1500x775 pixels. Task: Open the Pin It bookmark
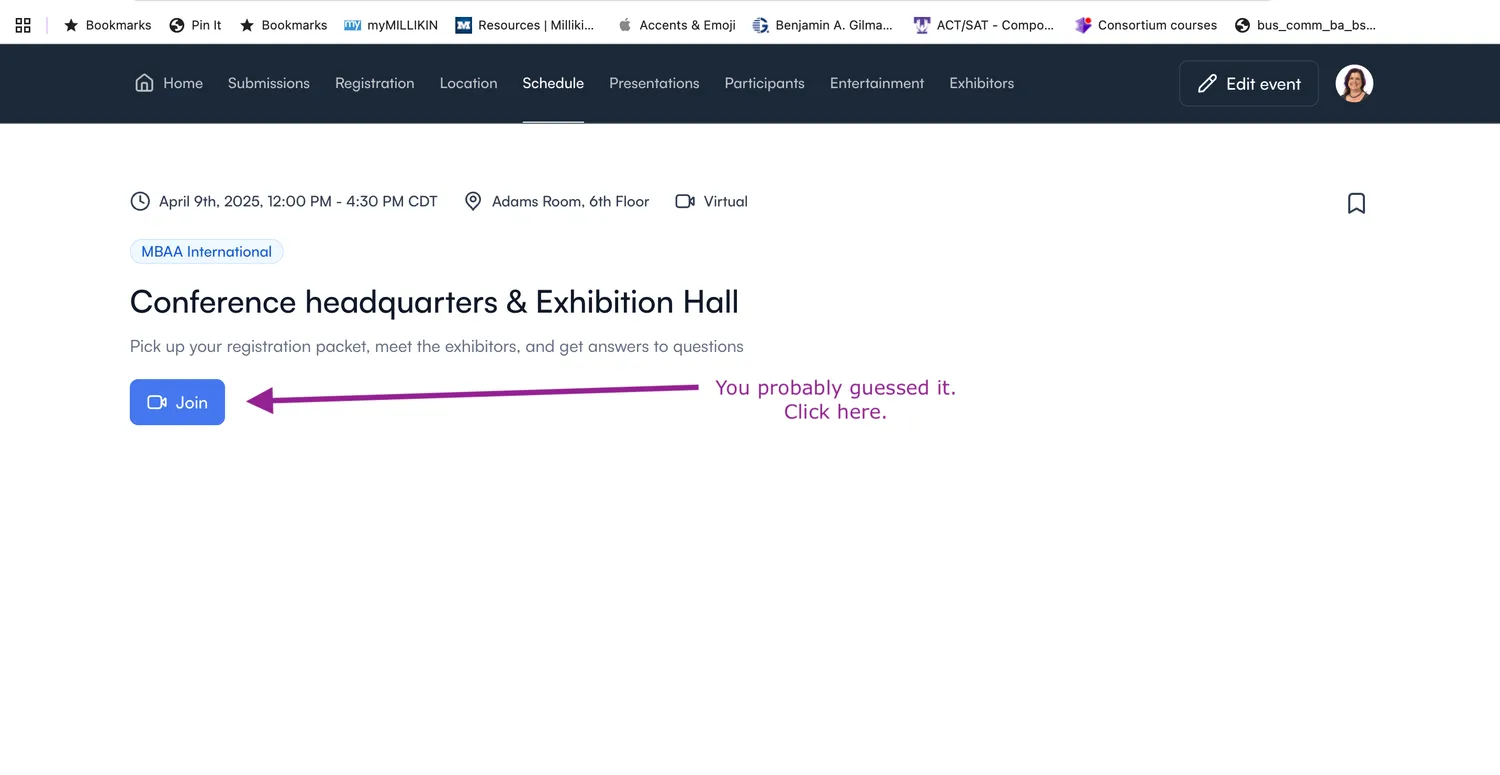click(x=196, y=25)
